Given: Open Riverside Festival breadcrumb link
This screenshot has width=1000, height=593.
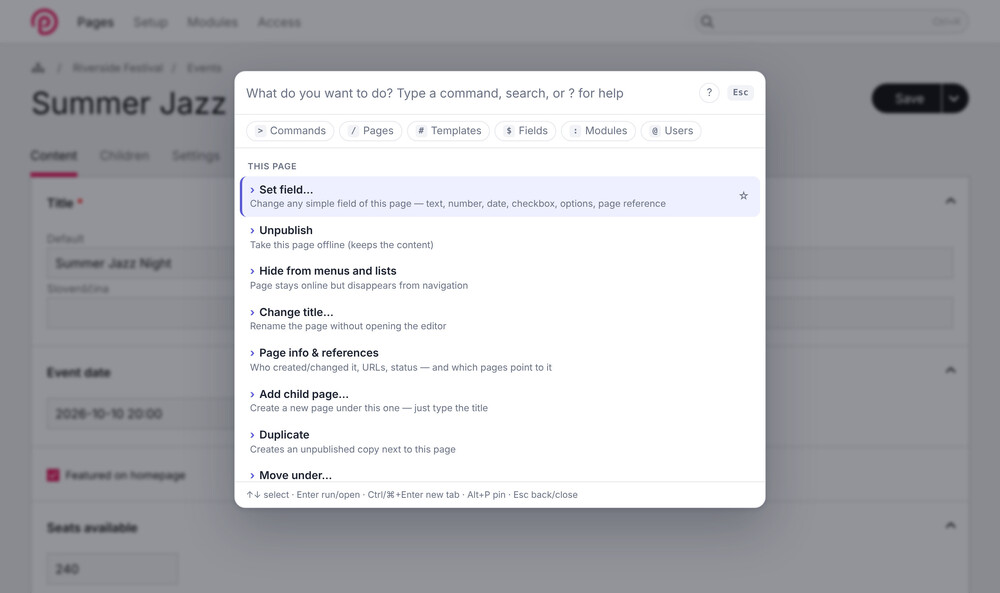Looking at the screenshot, I should point(118,68).
